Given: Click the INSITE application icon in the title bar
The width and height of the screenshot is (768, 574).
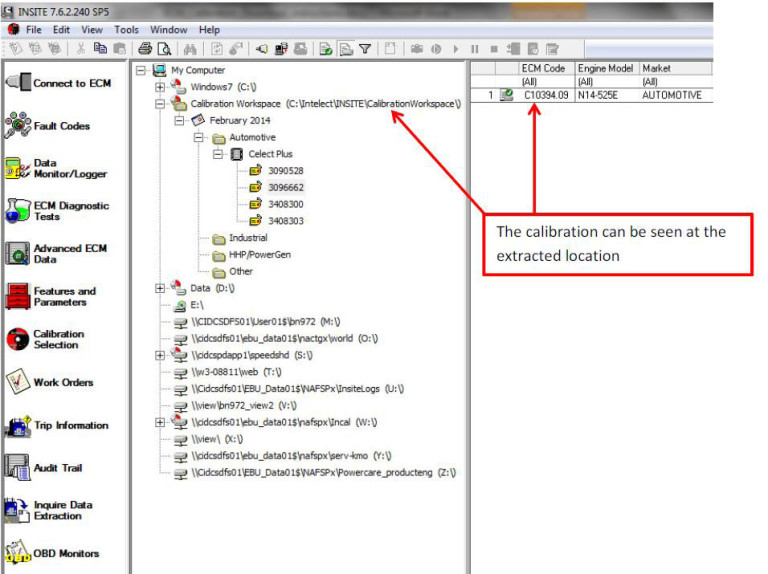Looking at the screenshot, I should [x=8, y=11].
